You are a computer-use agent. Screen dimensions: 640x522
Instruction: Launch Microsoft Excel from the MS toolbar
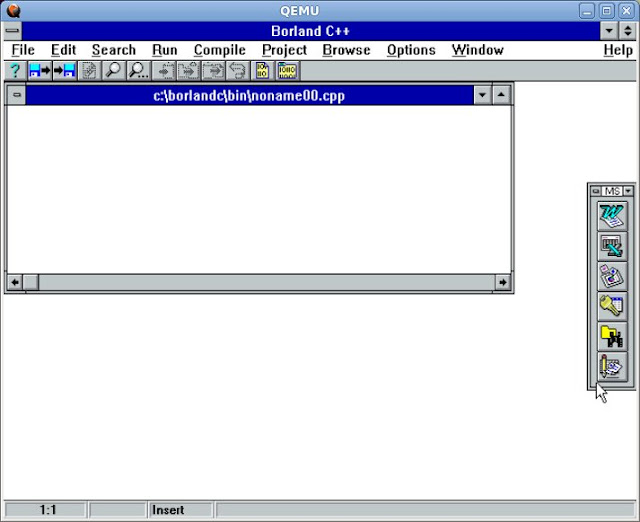pyautogui.click(x=612, y=247)
